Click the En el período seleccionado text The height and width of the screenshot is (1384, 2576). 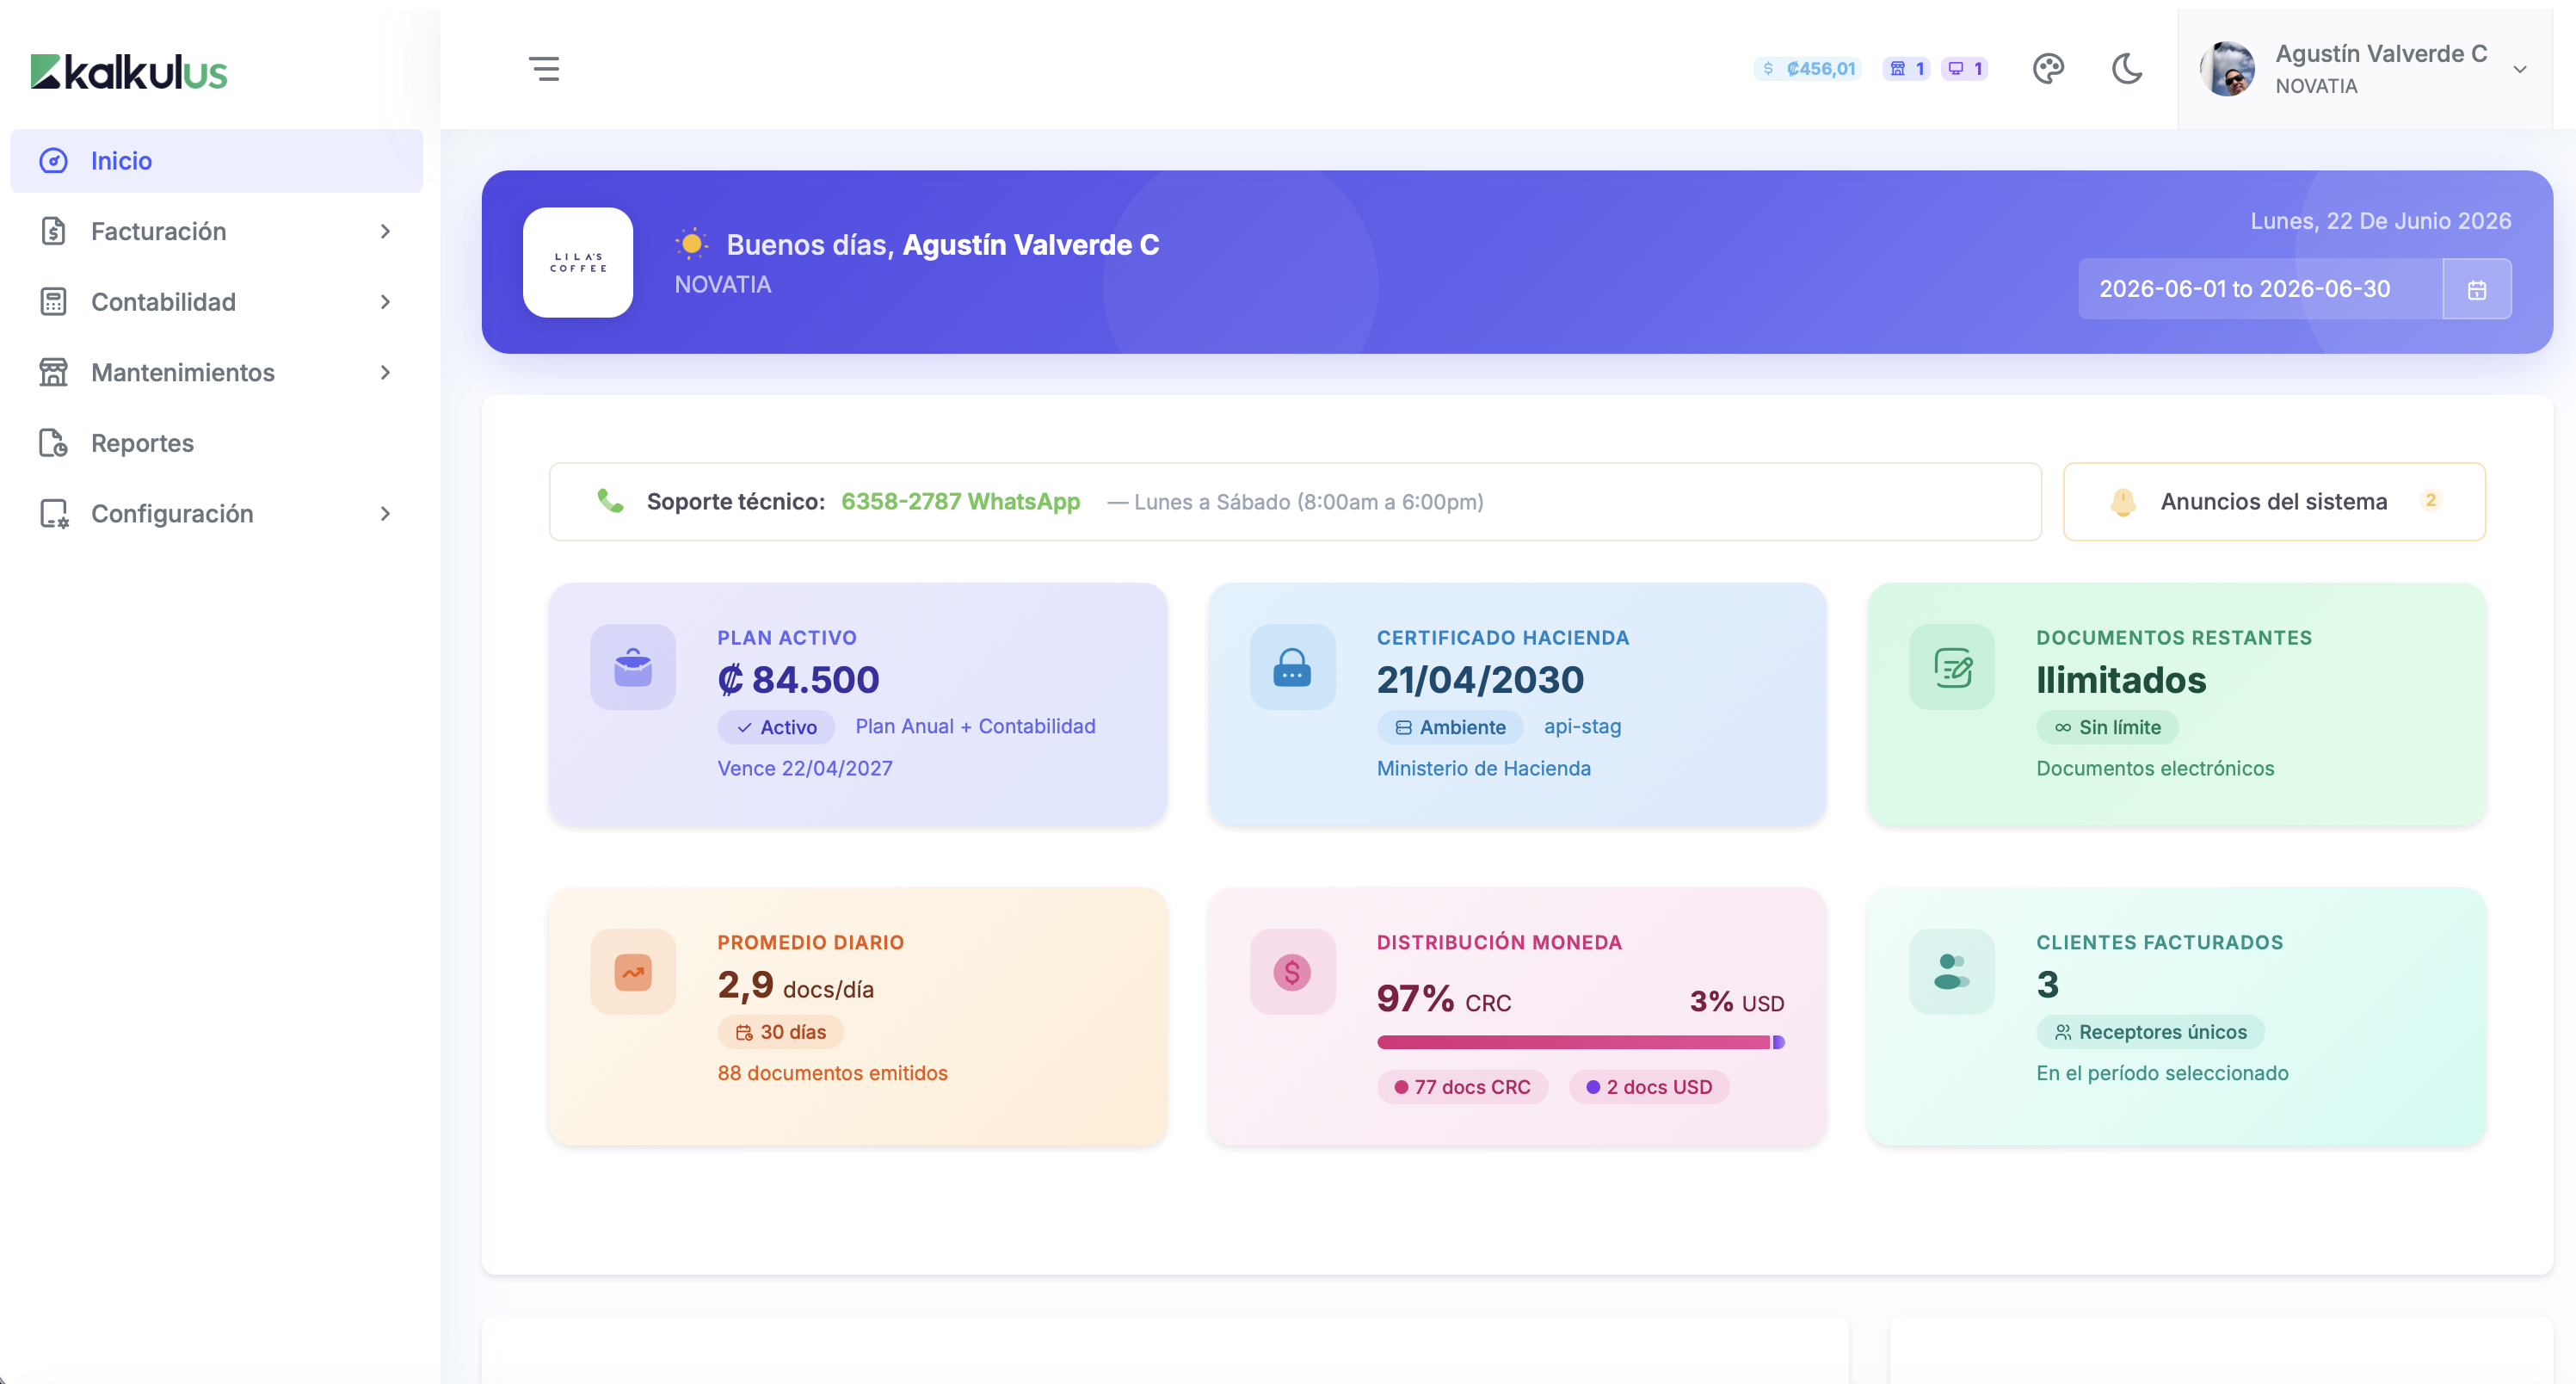point(2162,1073)
